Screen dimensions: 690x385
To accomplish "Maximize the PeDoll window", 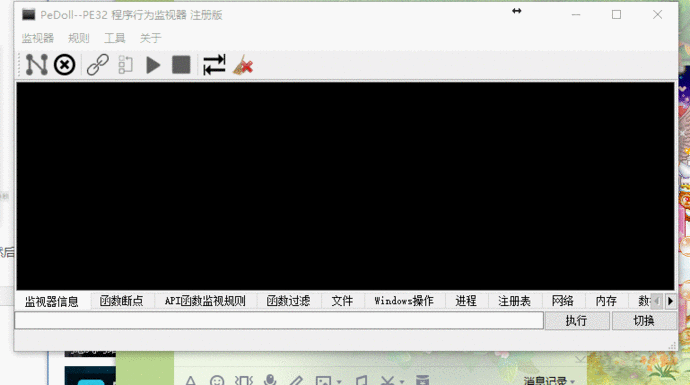I will 617,15.
